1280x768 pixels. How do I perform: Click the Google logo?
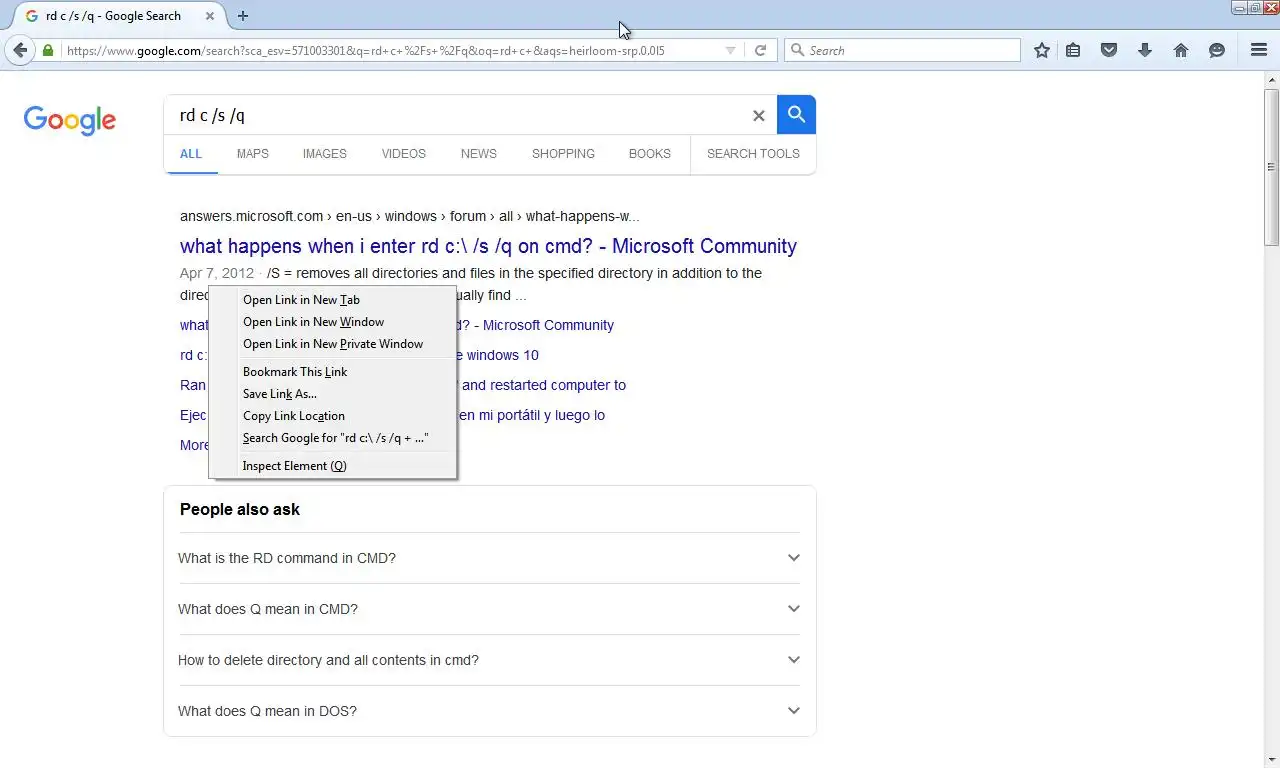tap(70, 120)
